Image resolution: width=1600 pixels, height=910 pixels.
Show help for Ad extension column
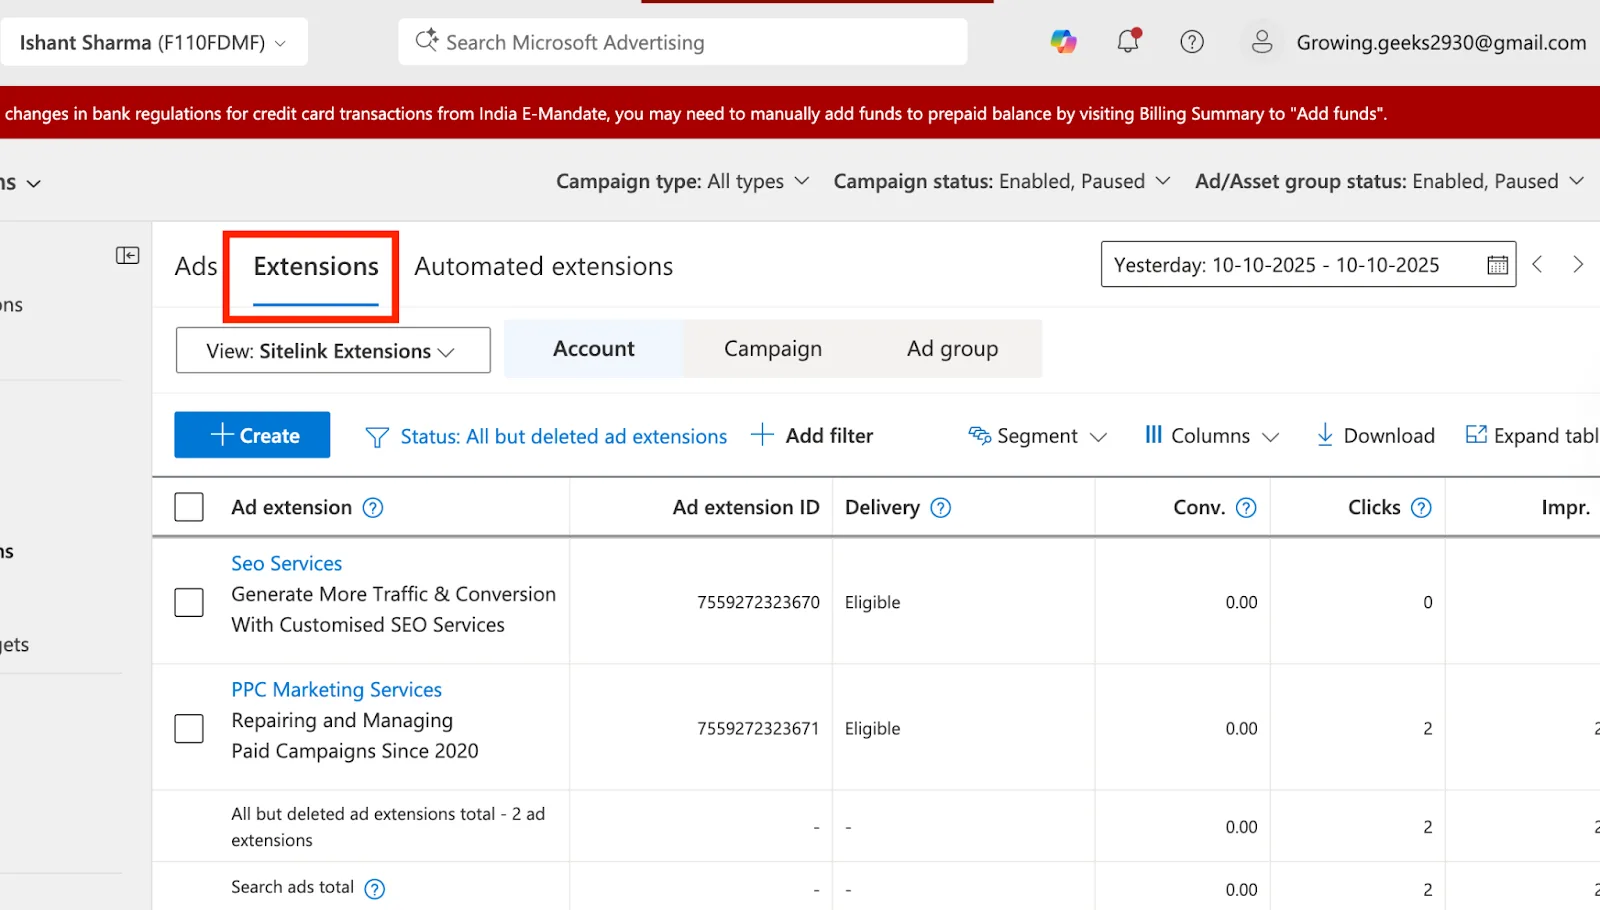373,508
